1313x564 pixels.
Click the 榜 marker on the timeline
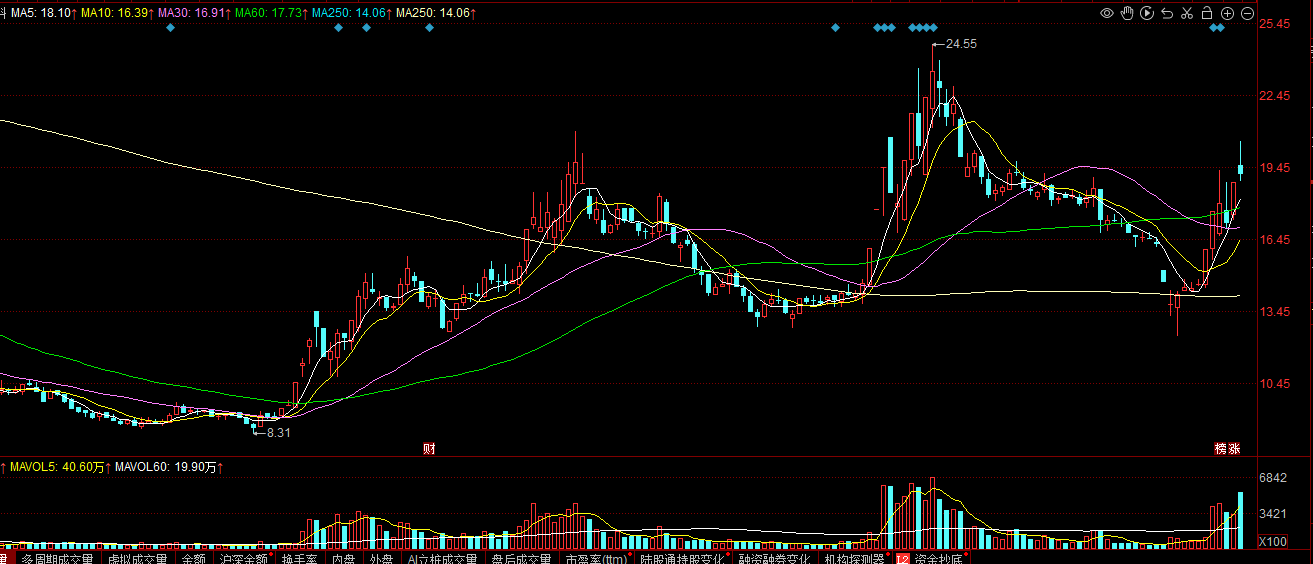point(1220,448)
